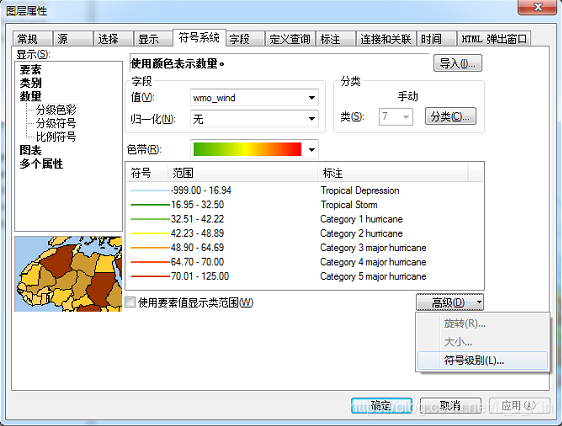
Task: Select the range -999.00 - 16.94
Action: (x=201, y=190)
